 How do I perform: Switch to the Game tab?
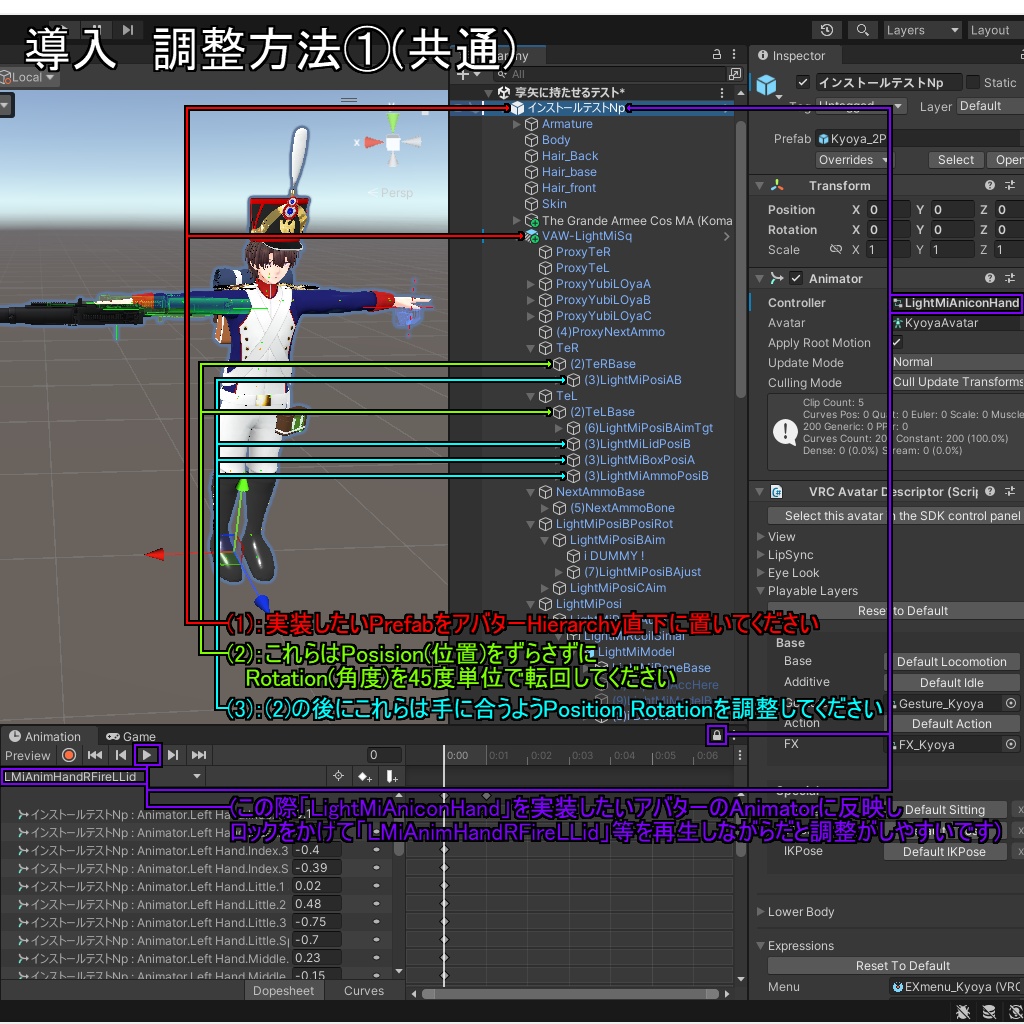(131, 737)
